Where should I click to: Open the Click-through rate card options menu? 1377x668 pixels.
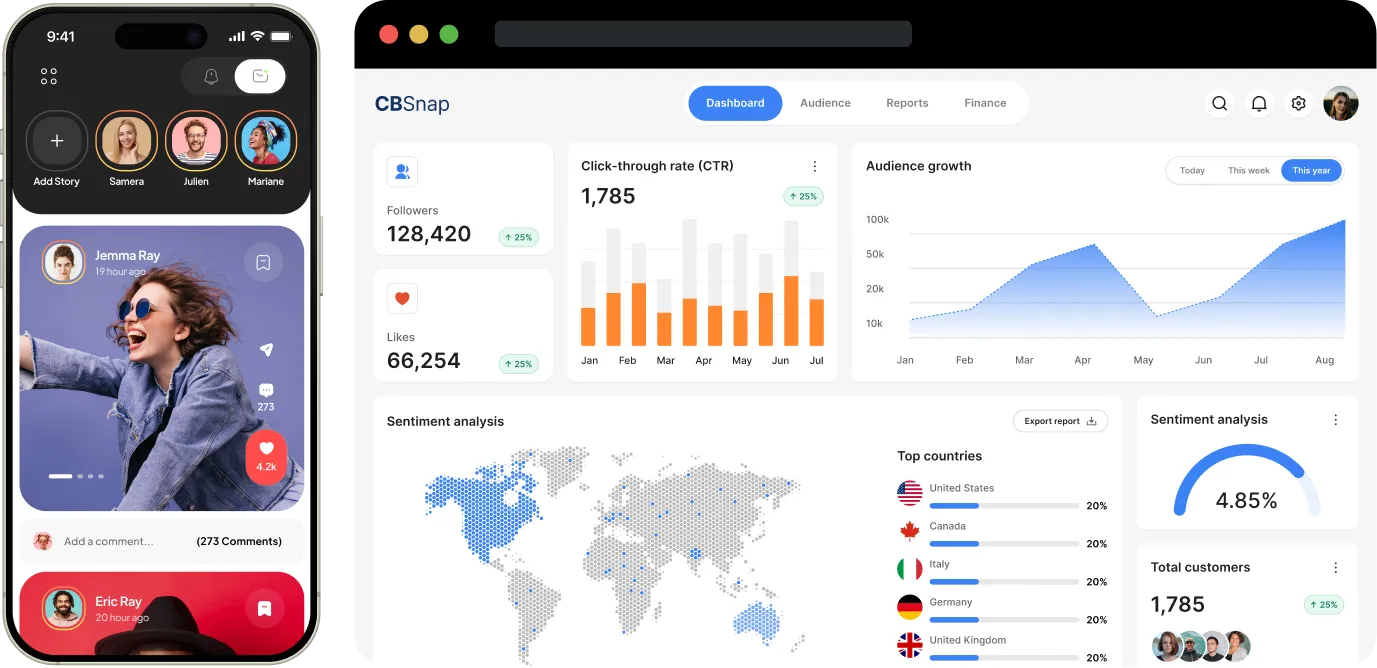coord(814,166)
